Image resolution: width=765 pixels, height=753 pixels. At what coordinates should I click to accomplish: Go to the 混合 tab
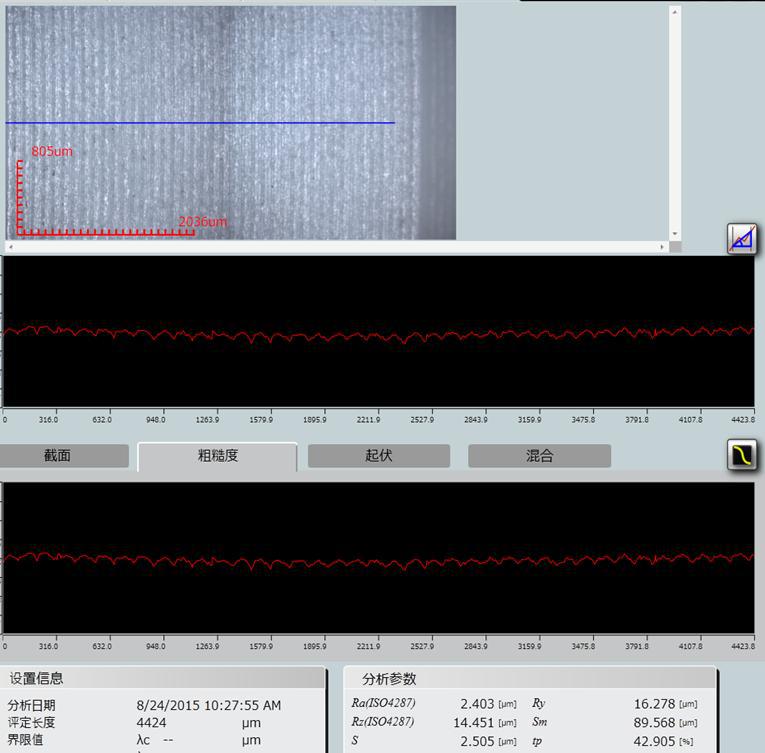(x=539, y=456)
